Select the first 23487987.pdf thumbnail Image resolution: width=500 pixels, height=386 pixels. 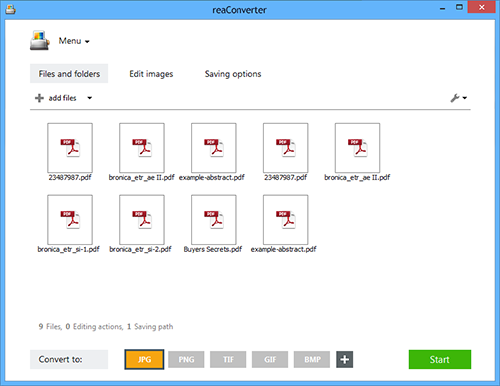coord(70,148)
